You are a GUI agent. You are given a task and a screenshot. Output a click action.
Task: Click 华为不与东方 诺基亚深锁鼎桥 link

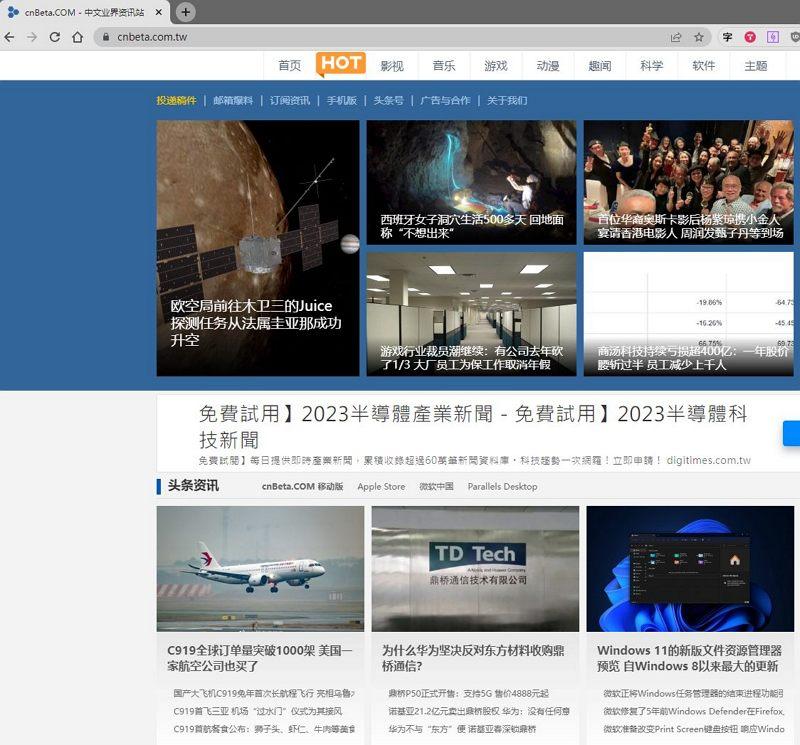462,729
